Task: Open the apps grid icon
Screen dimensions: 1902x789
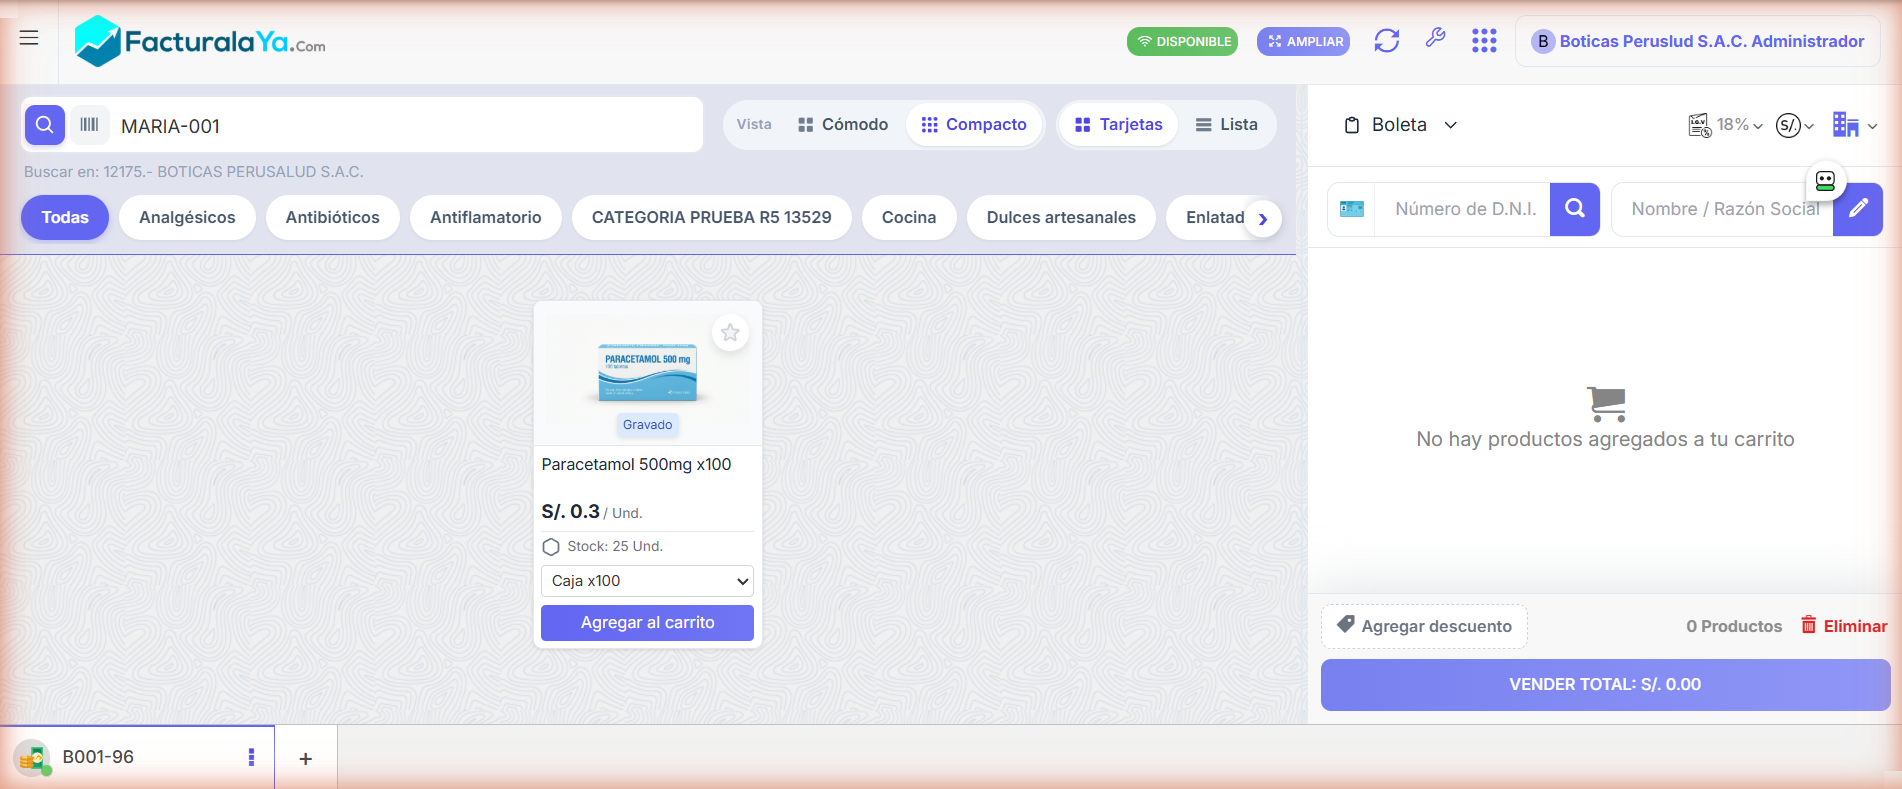Action: point(1484,41)
